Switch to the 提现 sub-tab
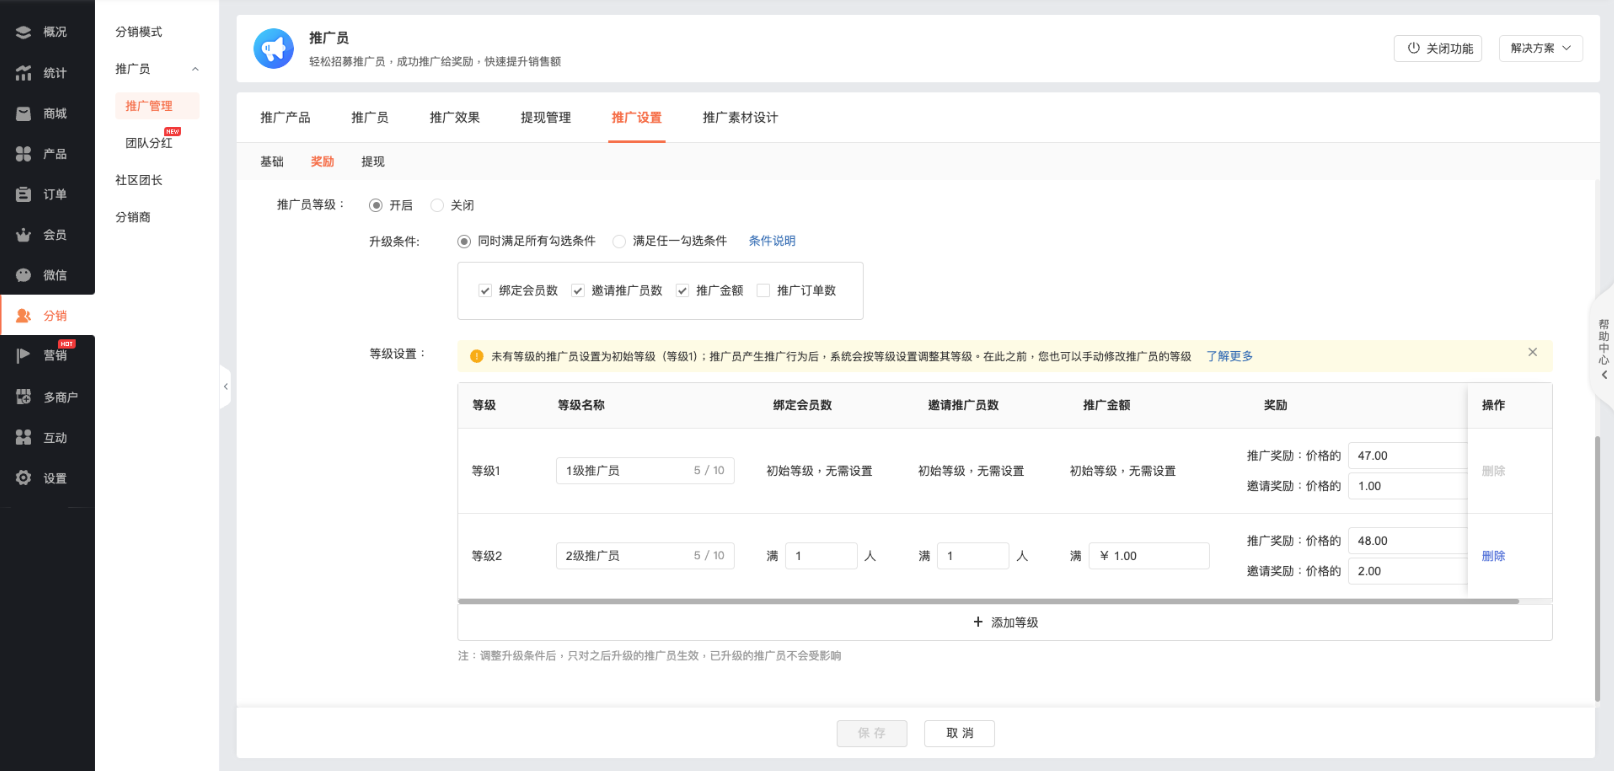Viewport: 1614px width, 771px height. (x=372, y=162)
